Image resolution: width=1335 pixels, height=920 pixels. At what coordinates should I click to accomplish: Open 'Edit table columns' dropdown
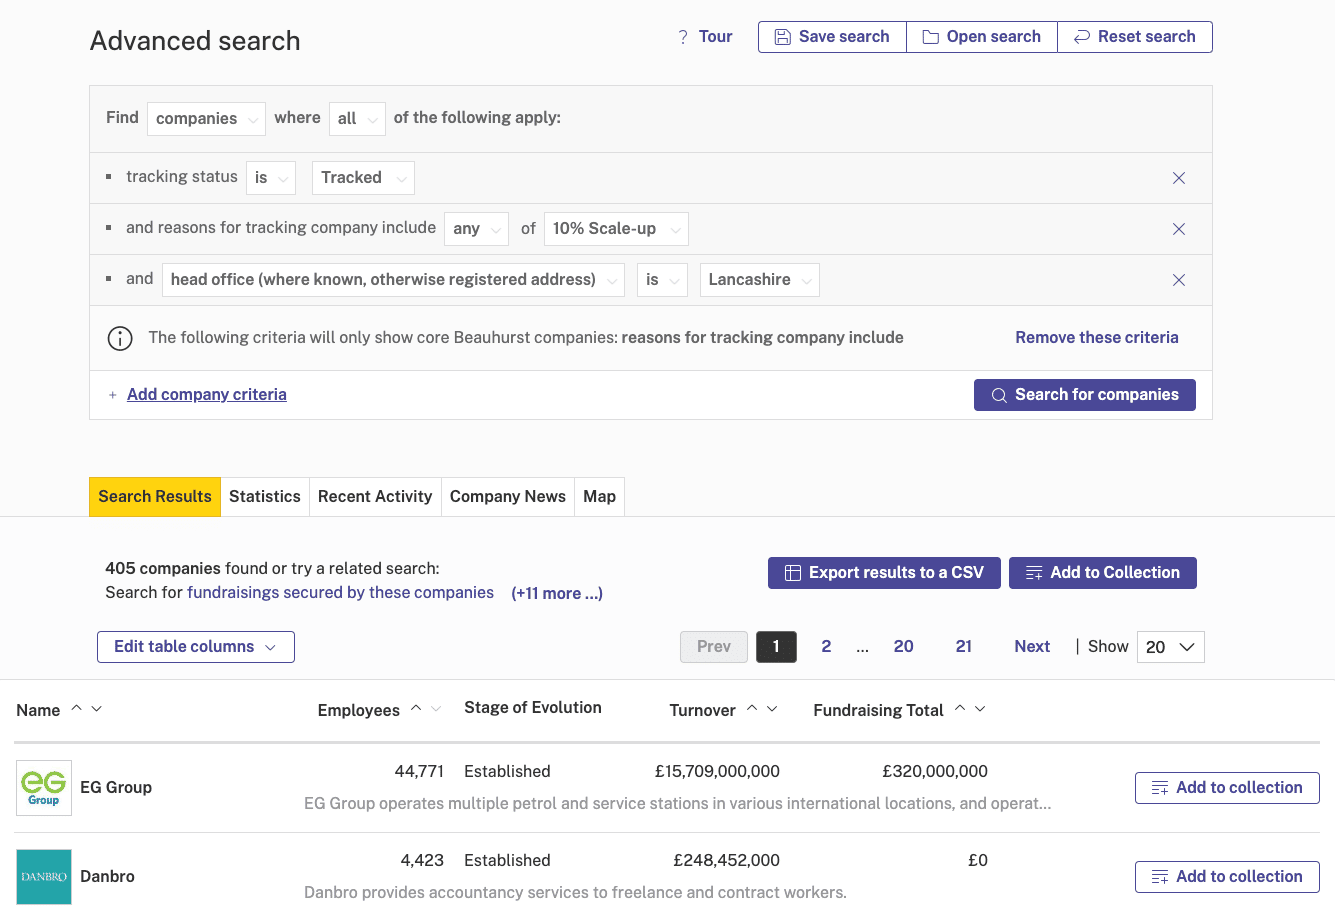196,647
